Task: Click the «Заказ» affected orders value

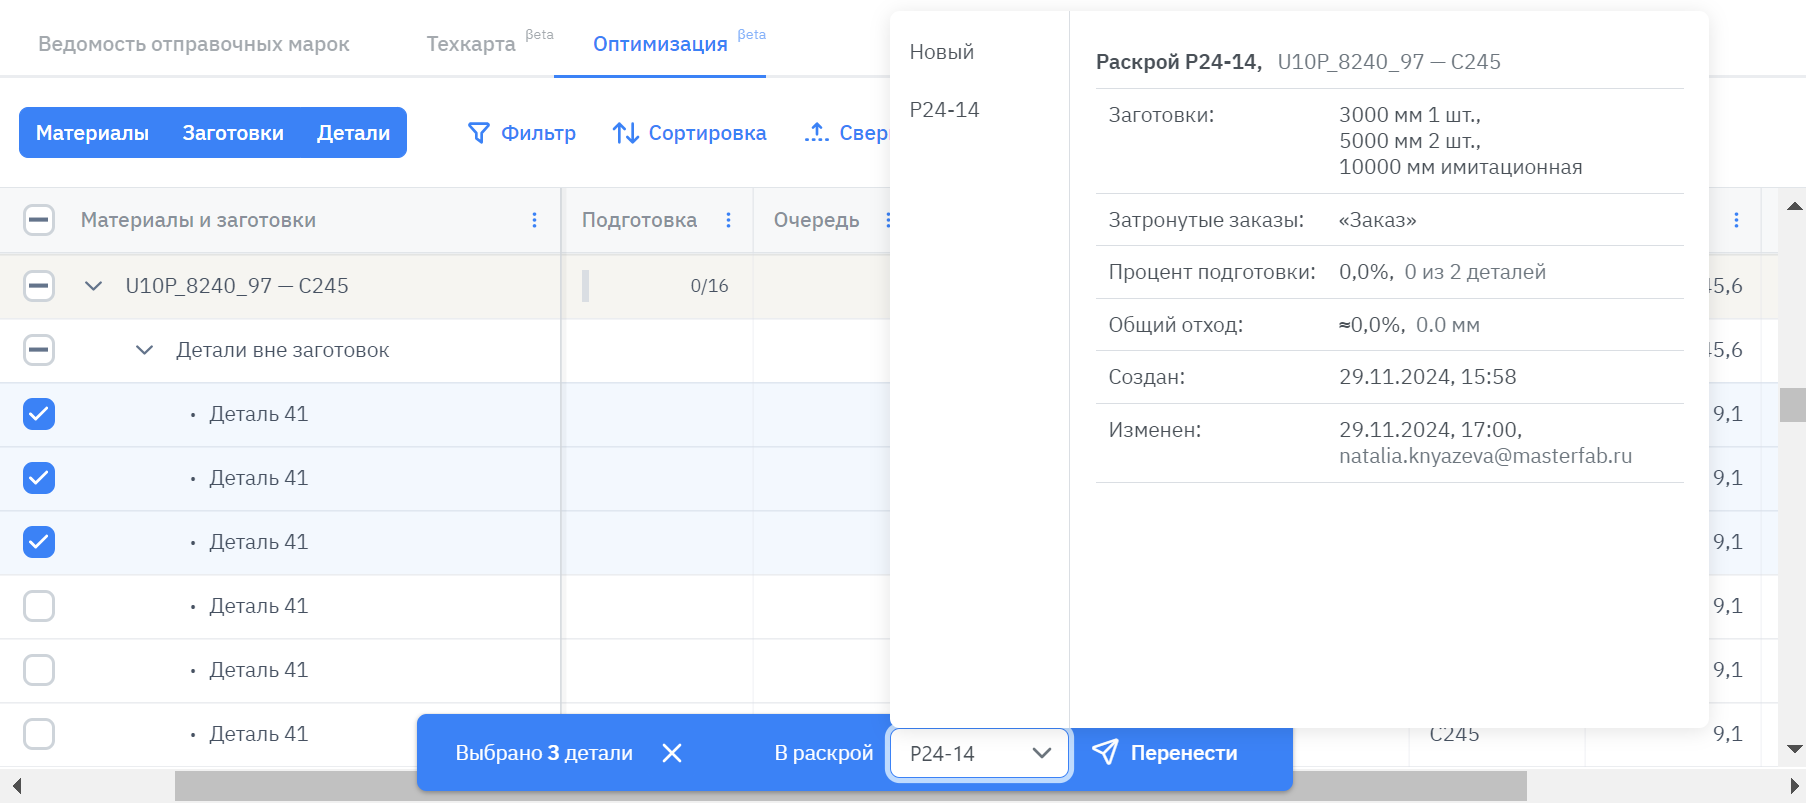Action: [x=1377, y=220]
